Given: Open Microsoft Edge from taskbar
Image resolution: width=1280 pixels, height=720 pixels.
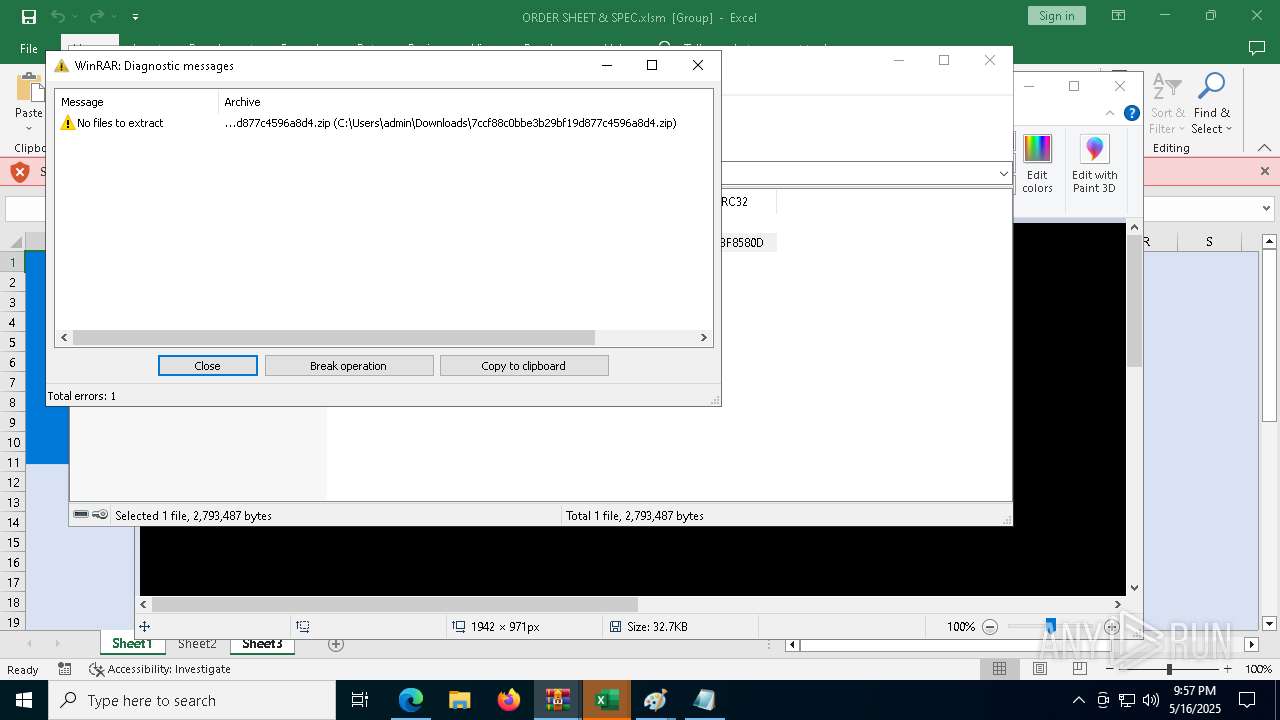Looking at the screenshot, I should pos(411,700).
